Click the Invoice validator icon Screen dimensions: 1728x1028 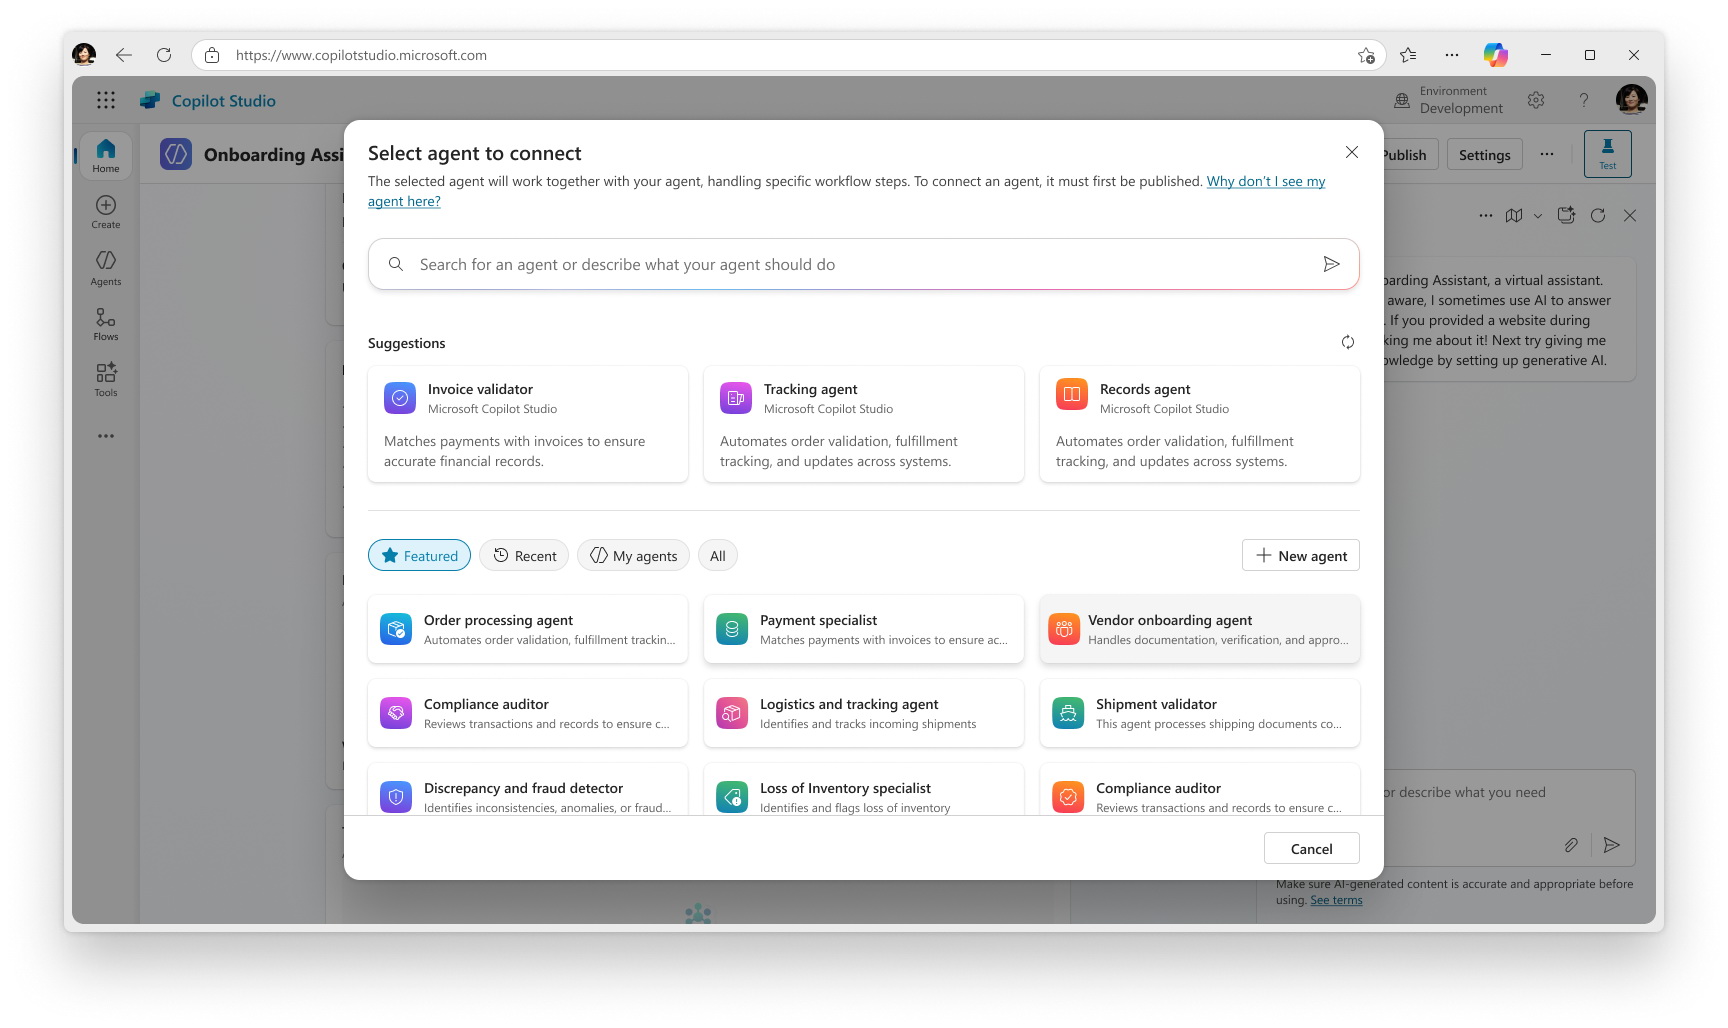click(x=400, y=398)
